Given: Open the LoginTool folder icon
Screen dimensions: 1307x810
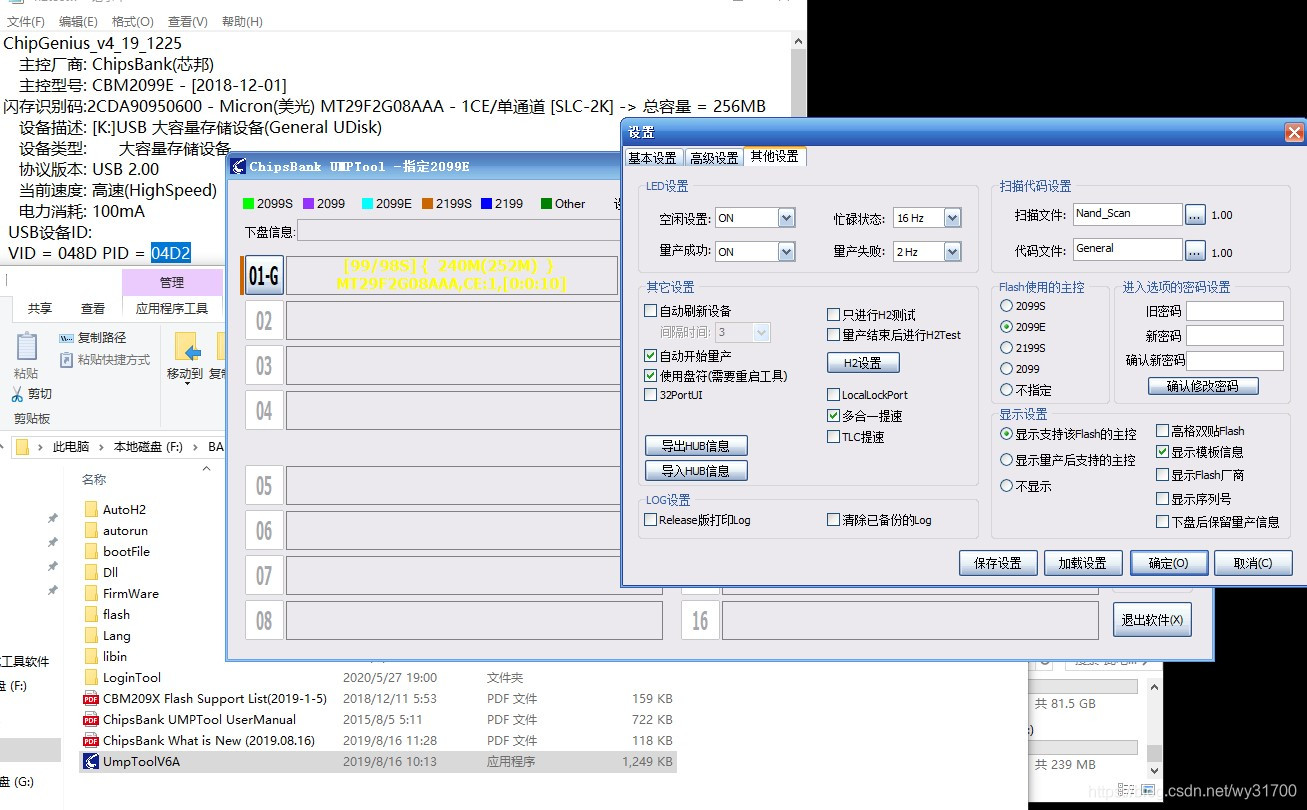Looking at the screenshot, I should tap(91, 677).
